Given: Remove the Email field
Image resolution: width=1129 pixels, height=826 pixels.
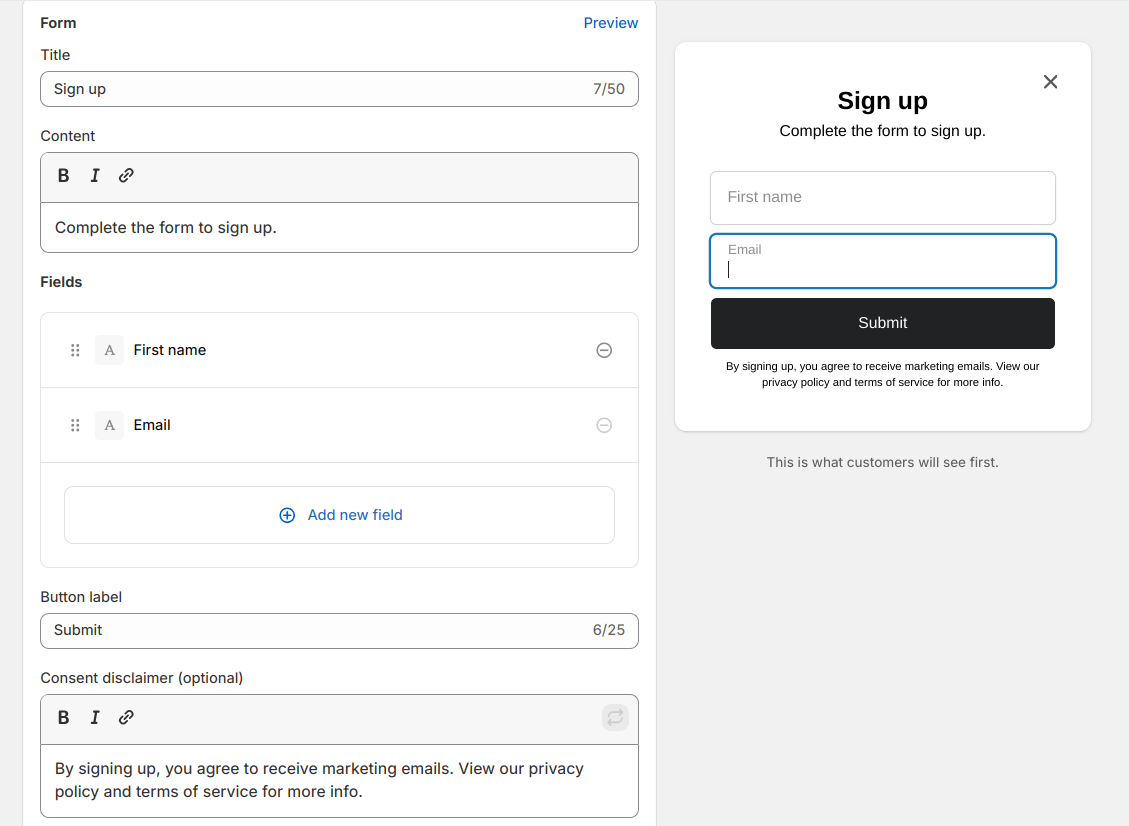Looking at the screenshot, I should [x=604, y=425].
